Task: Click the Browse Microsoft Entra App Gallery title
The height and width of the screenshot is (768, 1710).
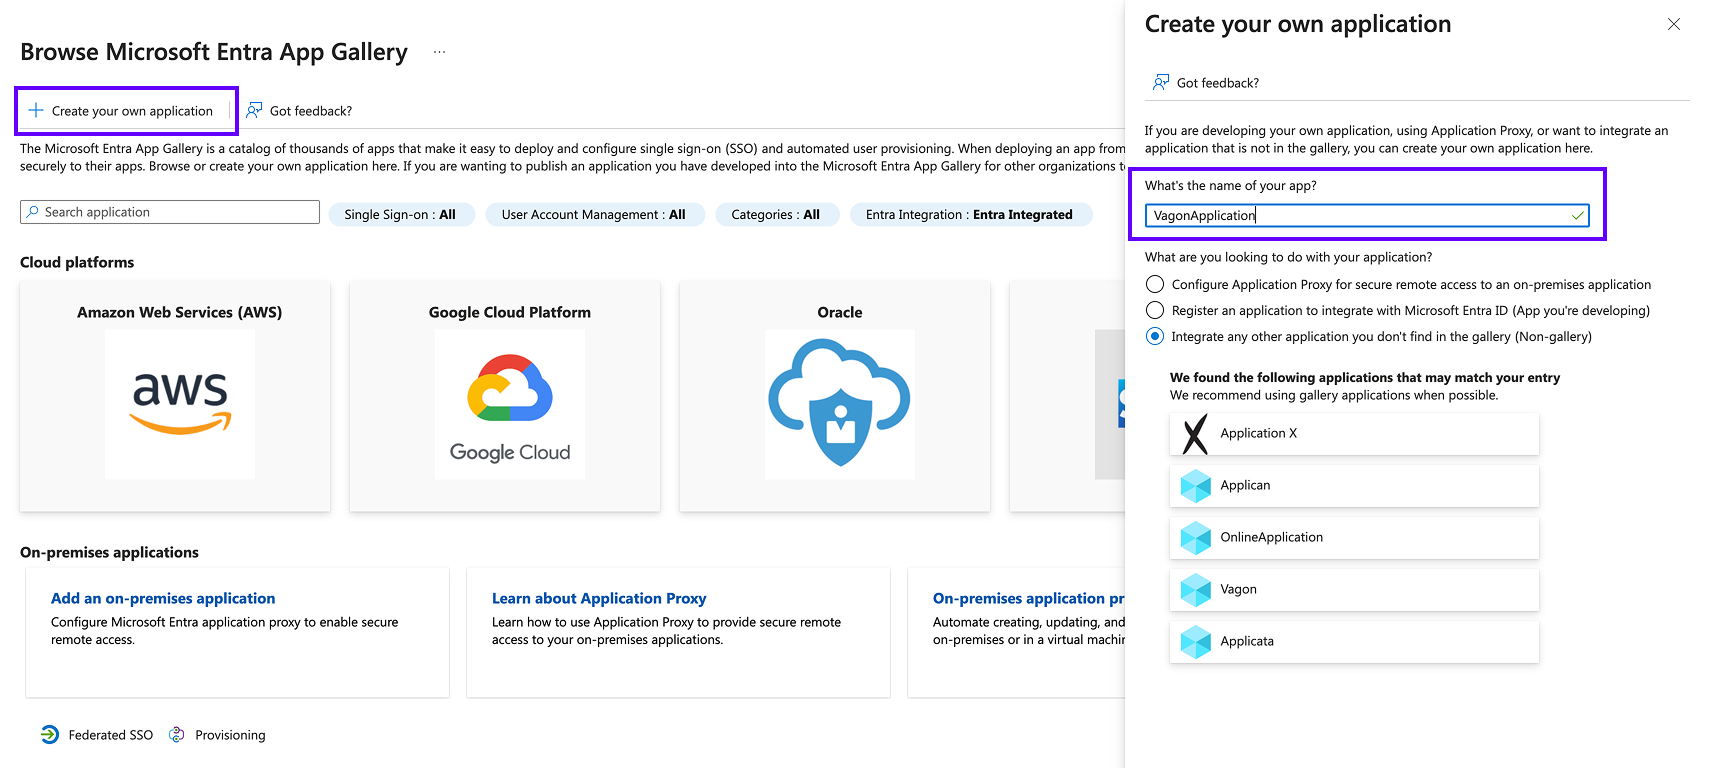Action: [x=214, y=52]
